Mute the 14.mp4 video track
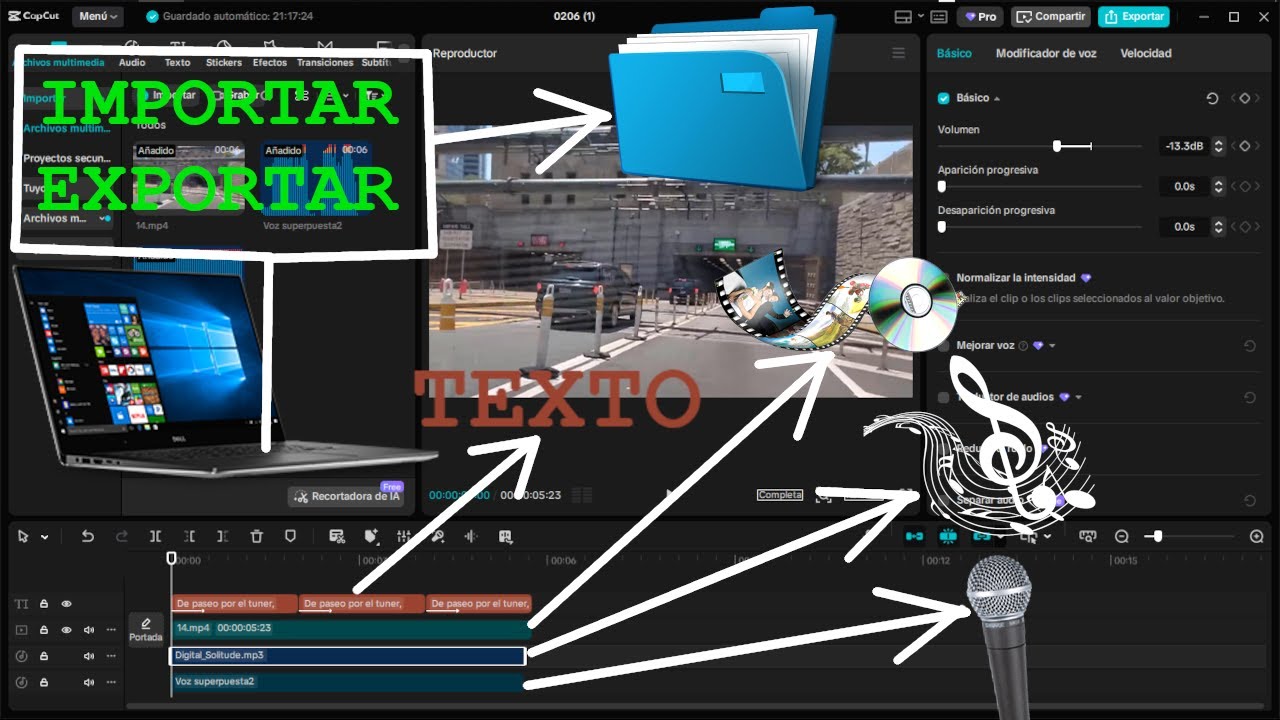 [x=89, y=630]
